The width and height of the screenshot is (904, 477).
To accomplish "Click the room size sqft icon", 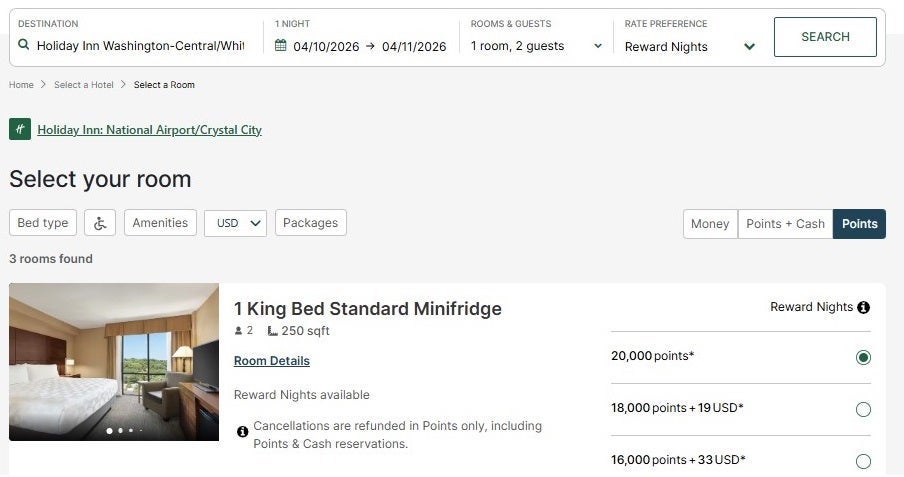I will [273, 331].
